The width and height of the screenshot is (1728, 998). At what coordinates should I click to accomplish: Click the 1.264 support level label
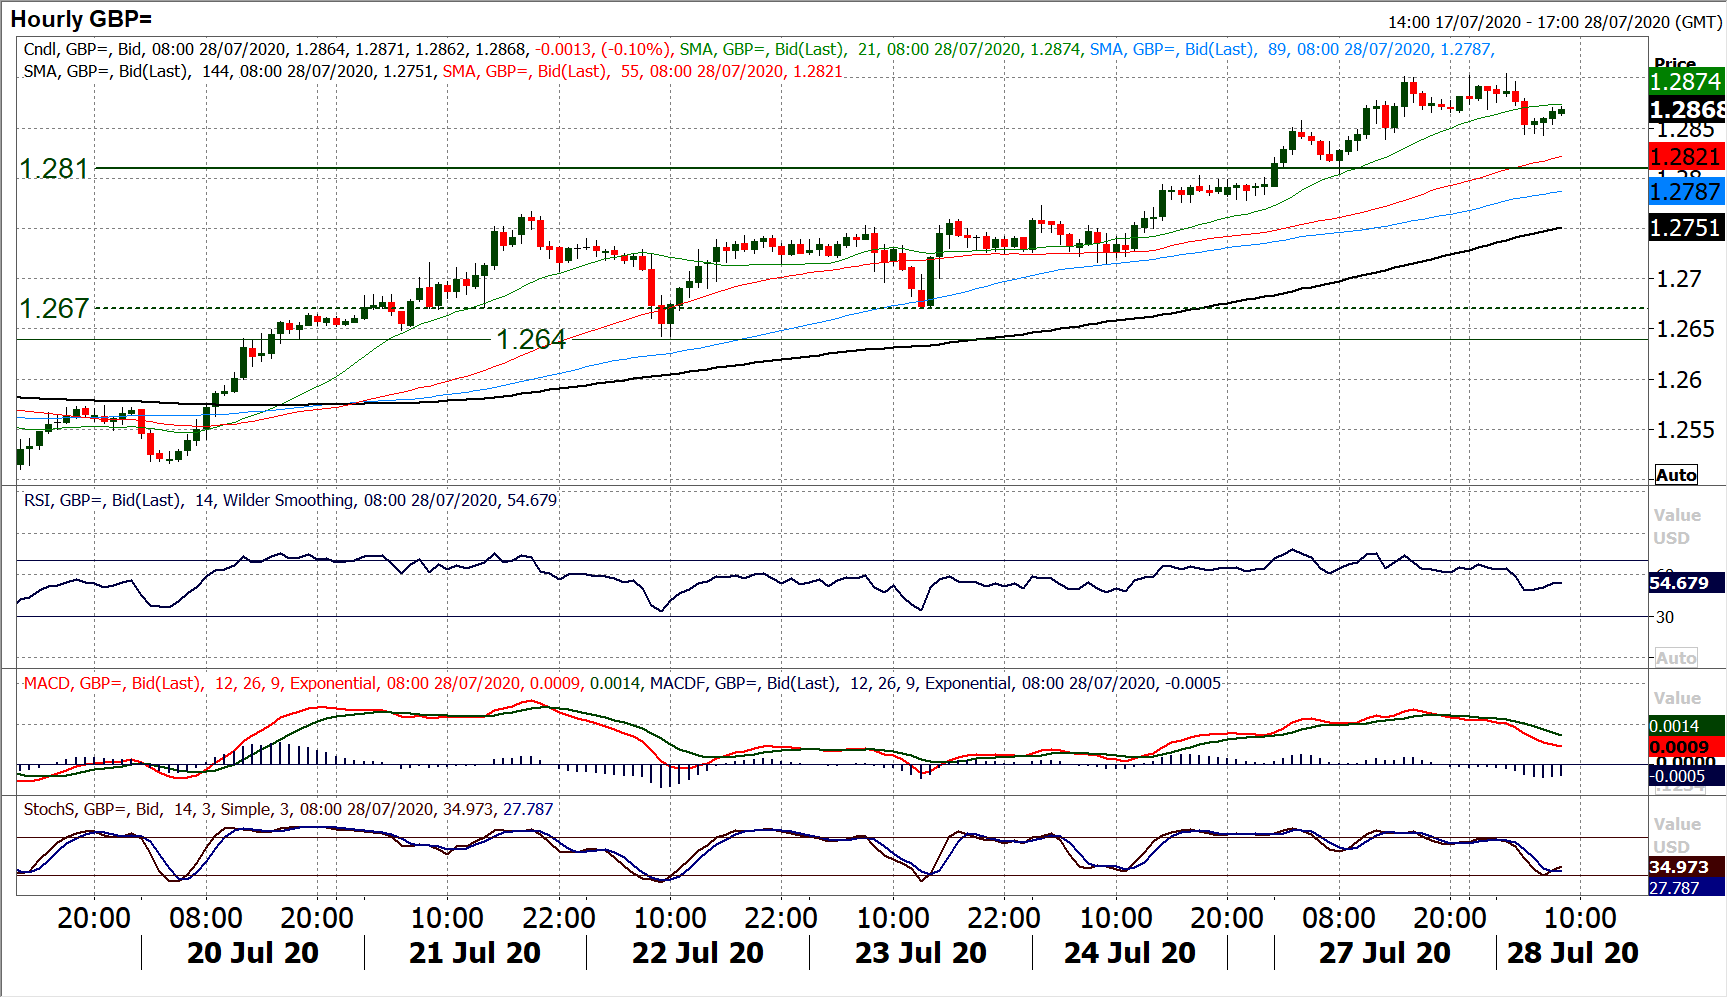click(531, 340)
